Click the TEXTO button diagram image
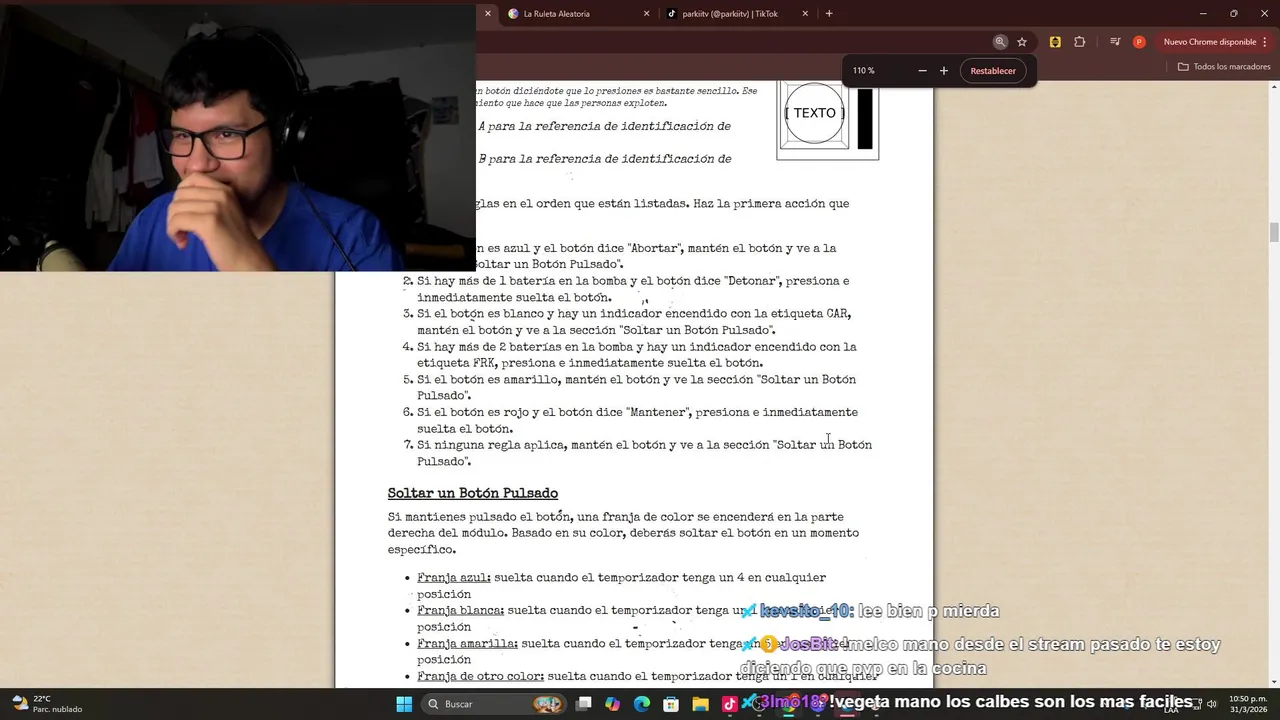This screenshot has width=1280, height=720. click(x=828, y=119)
